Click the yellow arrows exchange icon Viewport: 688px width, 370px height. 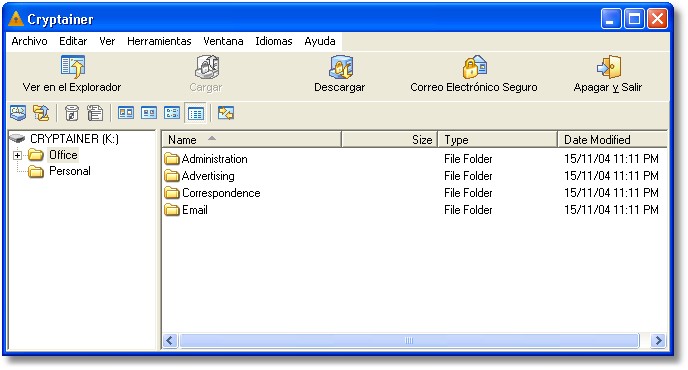[x=226, y=113]
